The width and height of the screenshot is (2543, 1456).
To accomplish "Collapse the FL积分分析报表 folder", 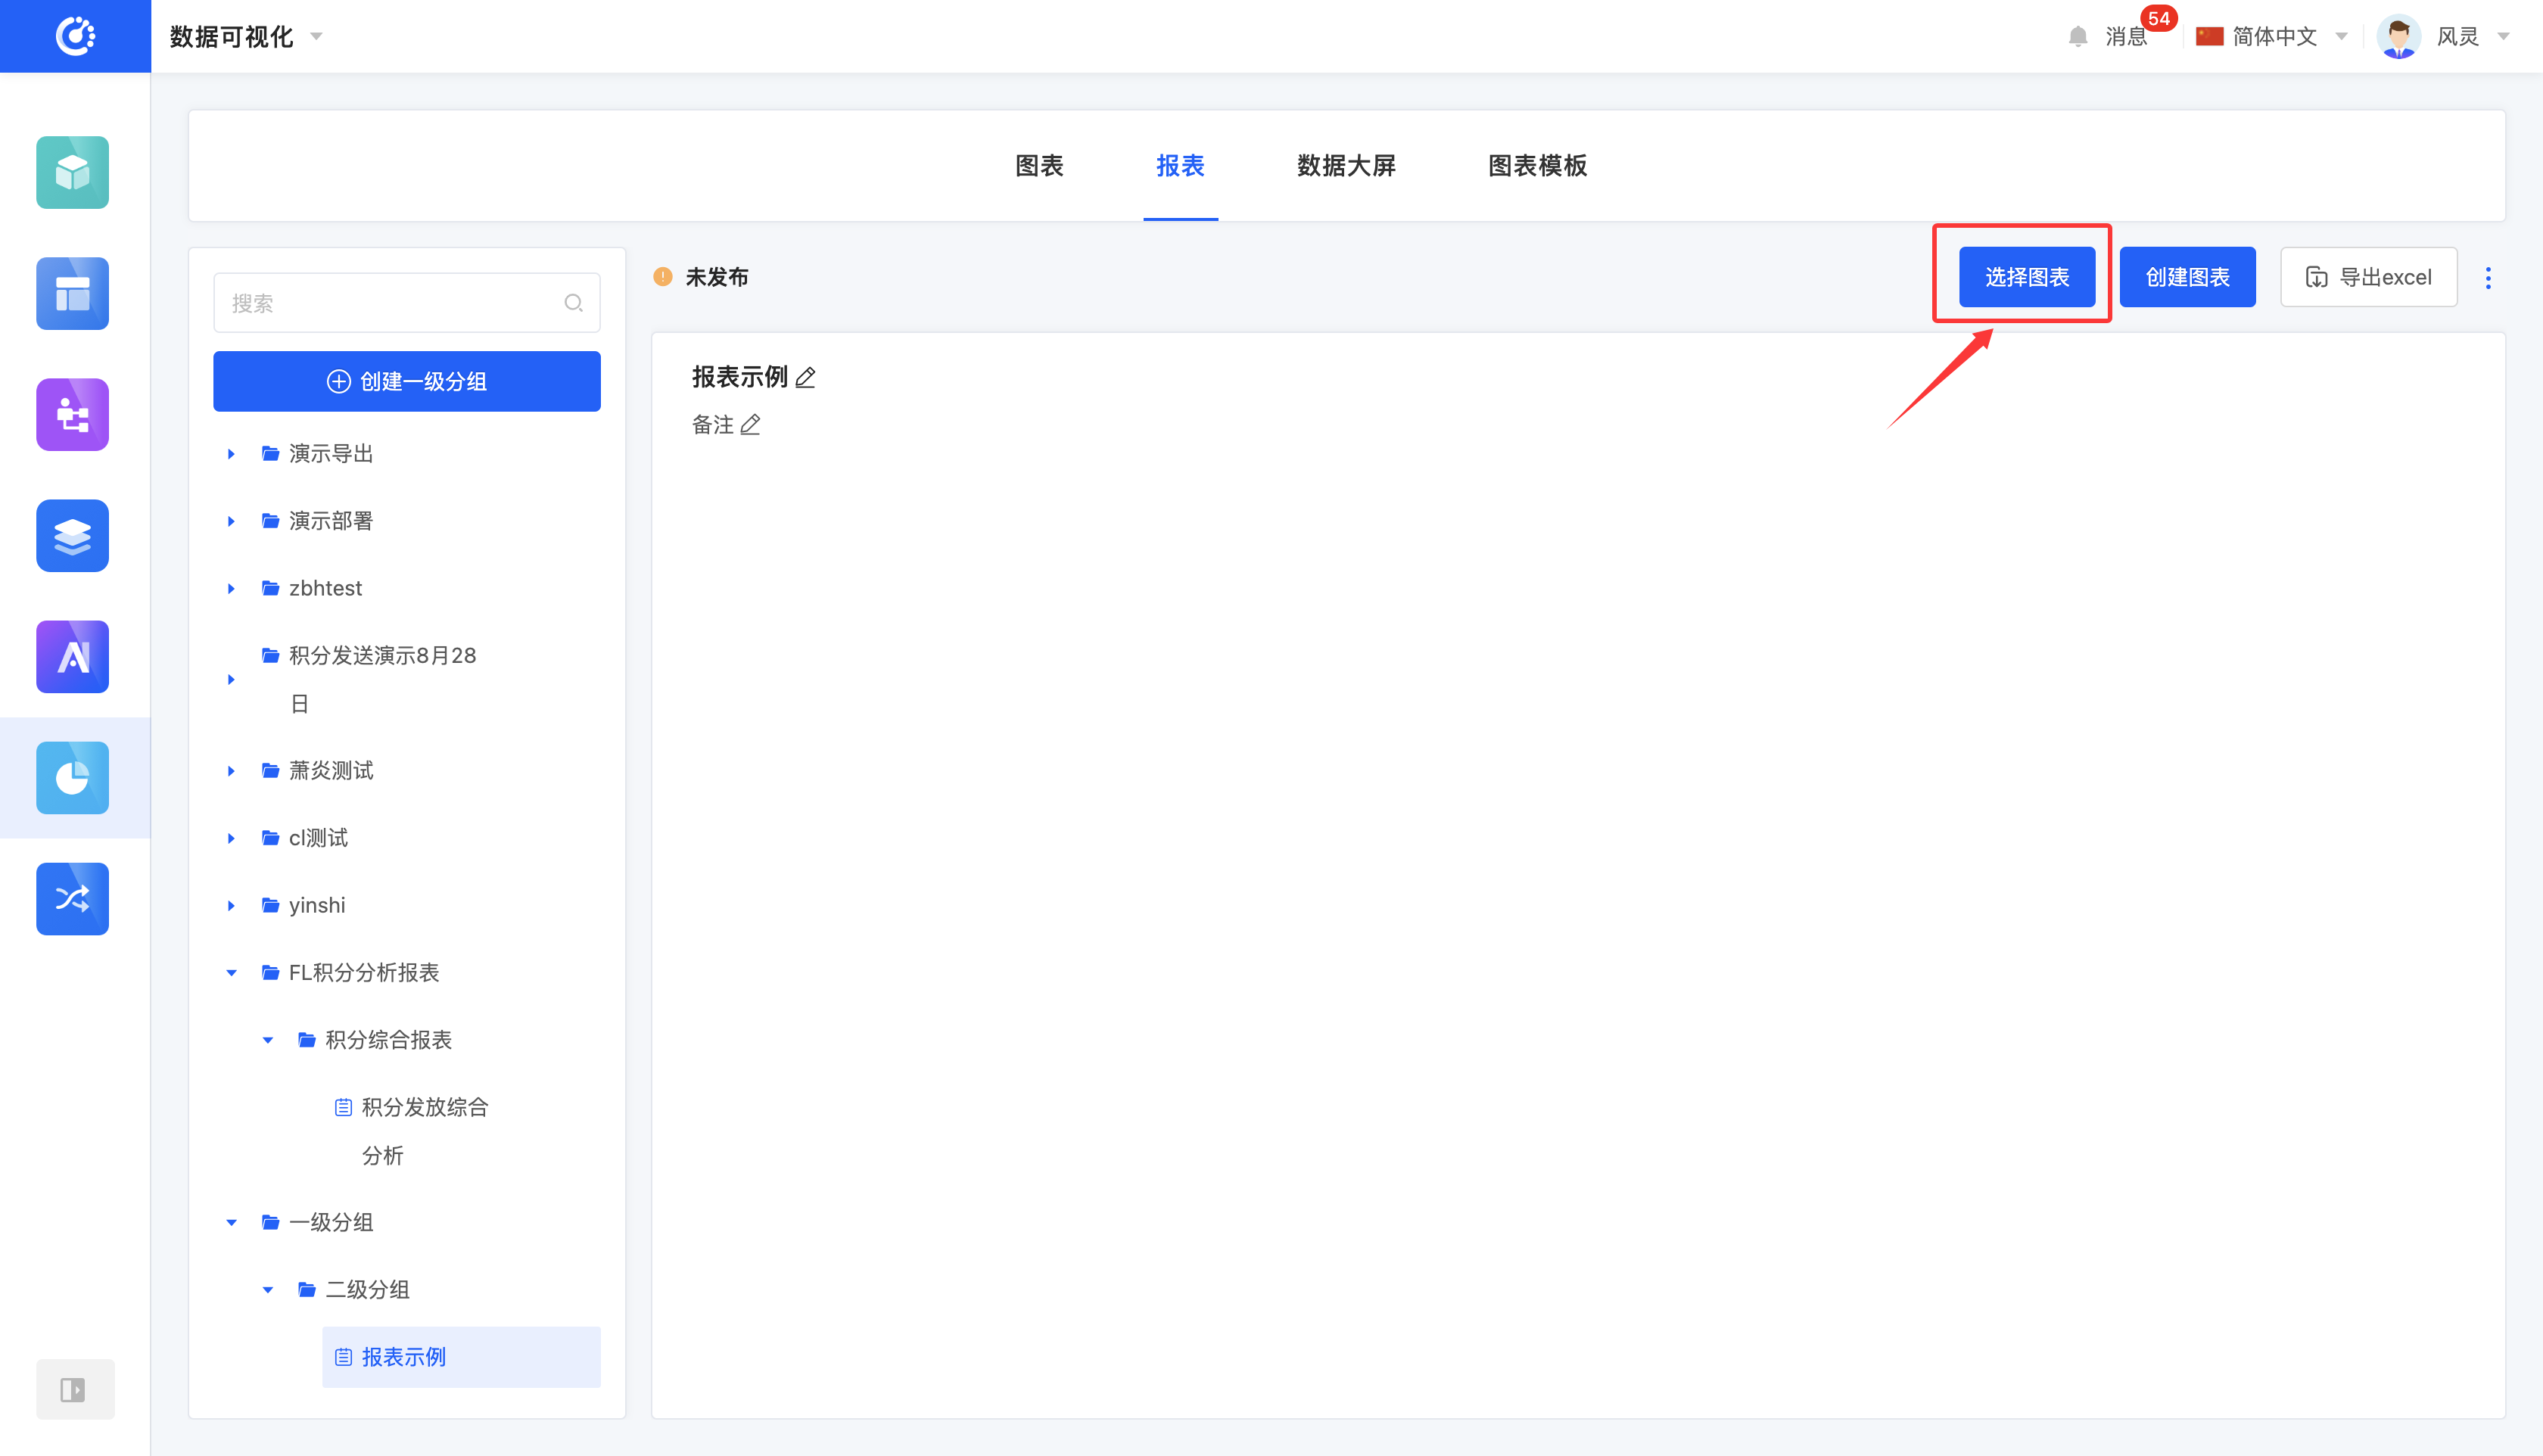I will 231,973.
